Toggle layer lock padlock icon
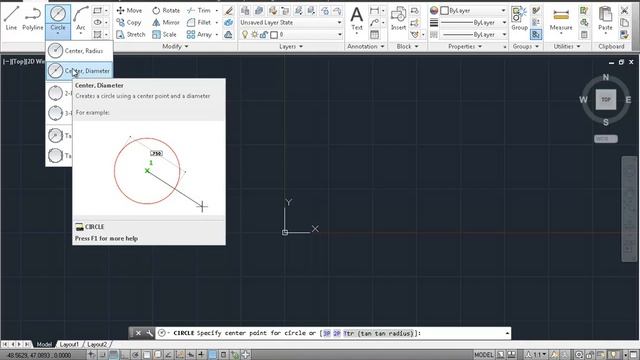Image resolution: width=640 pixels, height=360 pixels. click(x=264, y=35)
